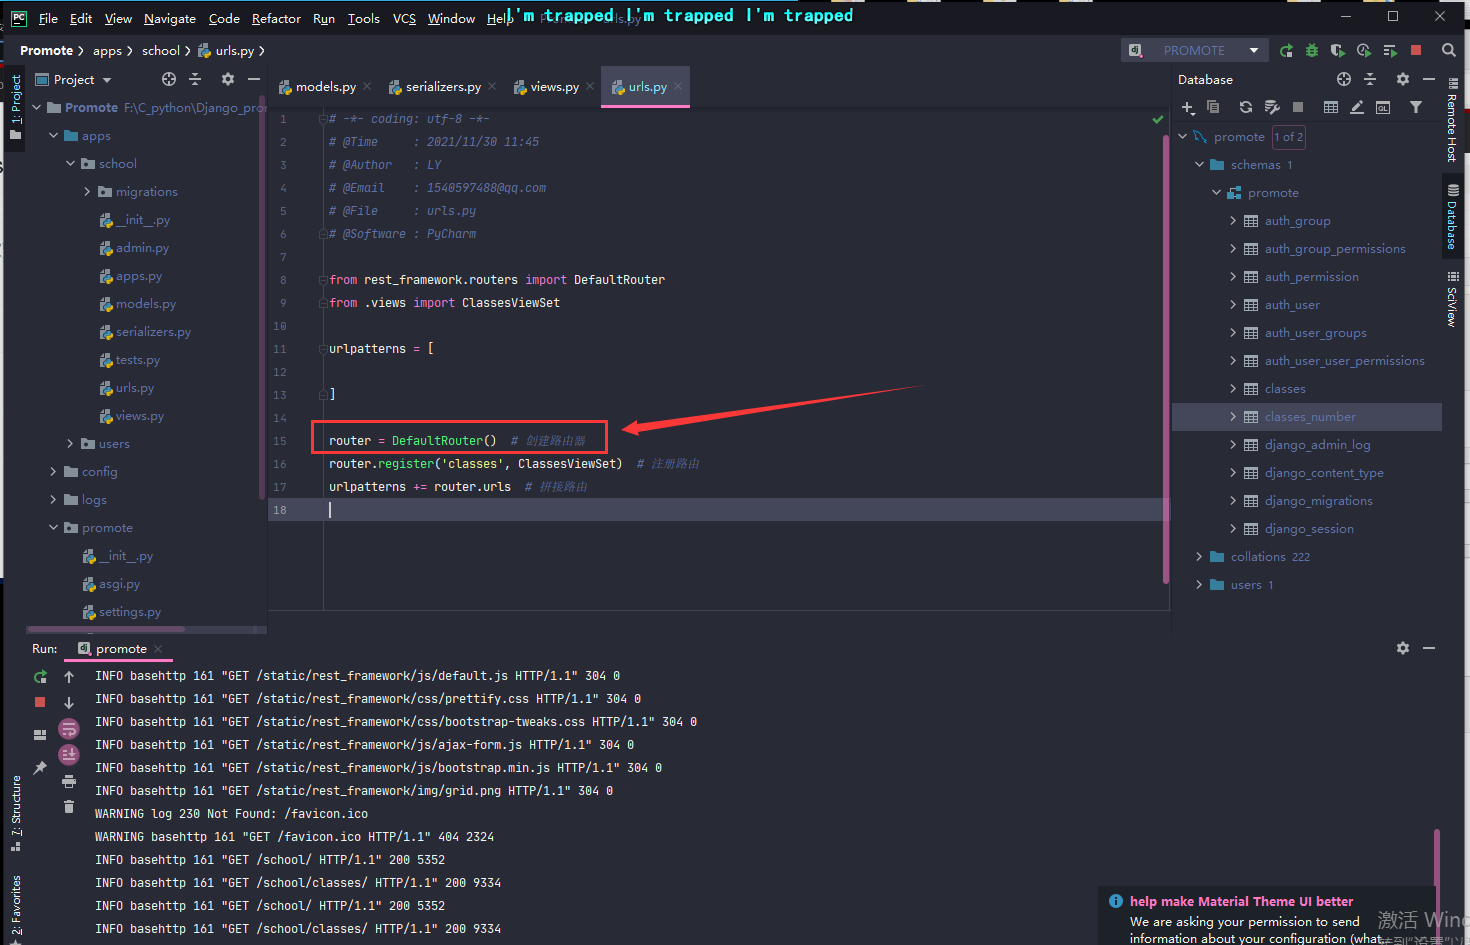
Task: Close the urls.py editor tab
Action: [x=678, y=86]
